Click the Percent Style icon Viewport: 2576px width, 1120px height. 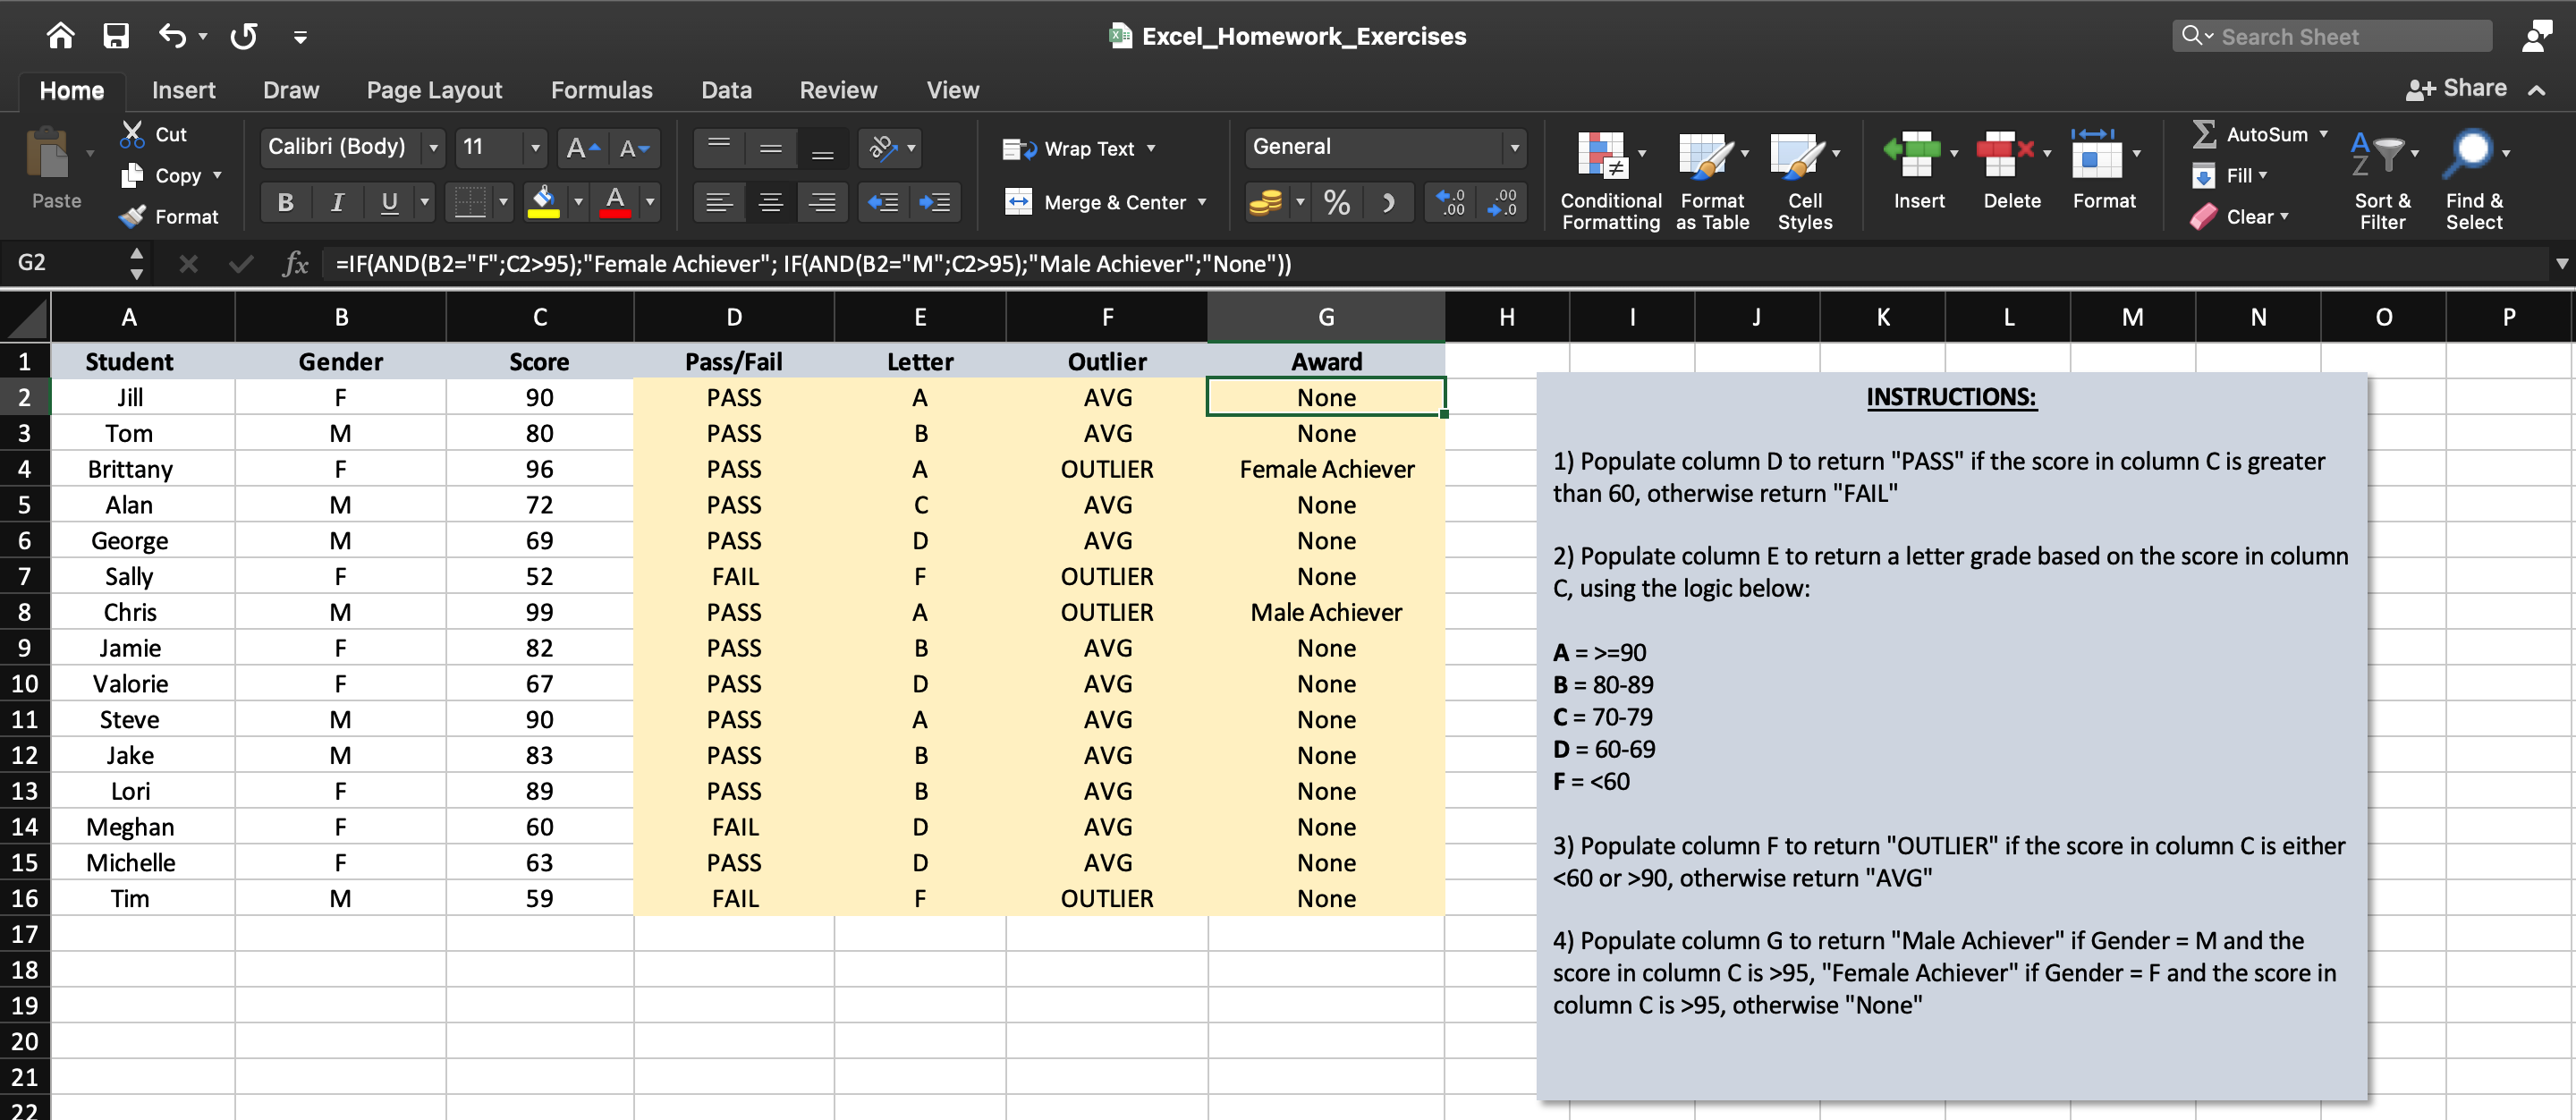point(1336,203)
